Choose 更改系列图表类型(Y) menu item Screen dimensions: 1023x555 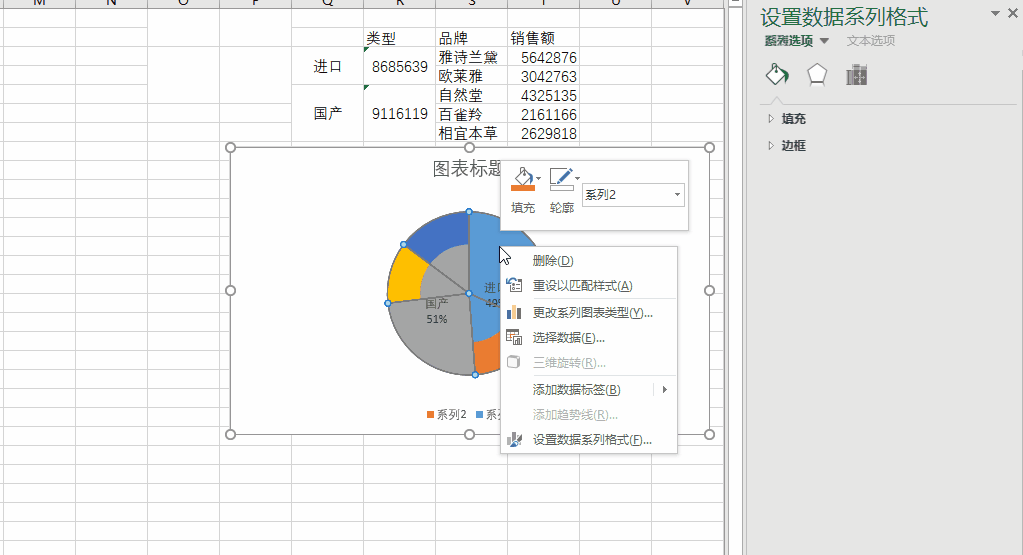coord(589,312)
